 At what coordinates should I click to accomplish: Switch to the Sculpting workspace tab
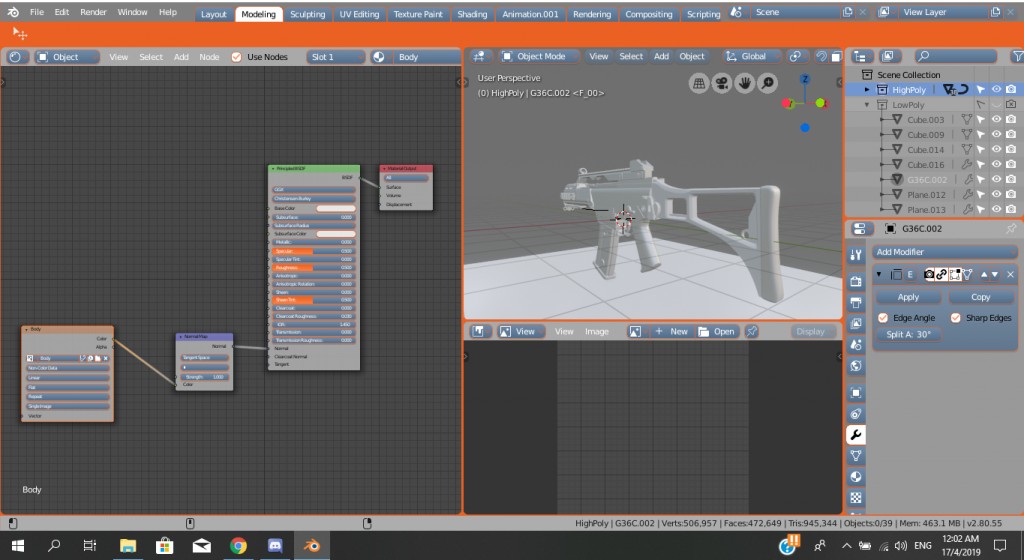pyautogui.click(x=307, y=15)
